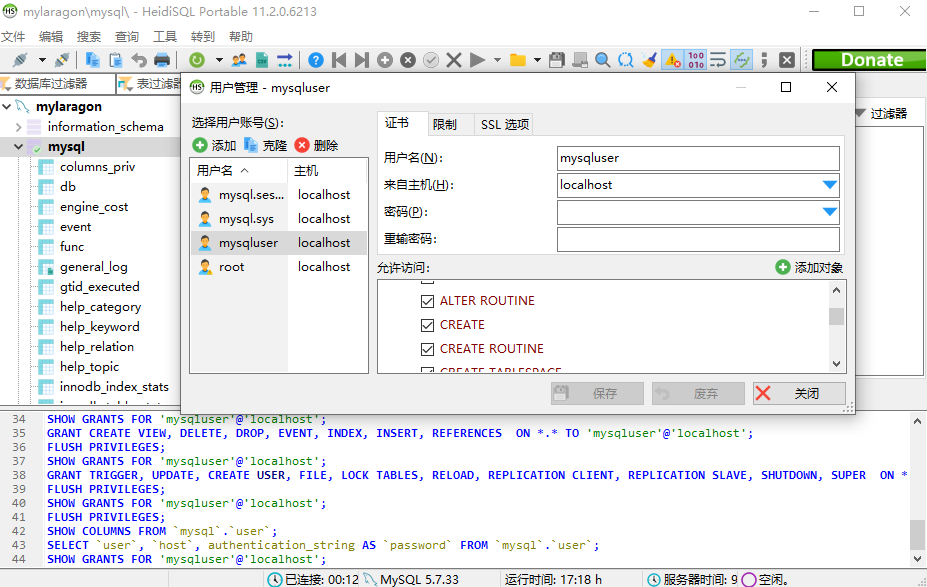Open the From host dropdown arrow
This screenshot has width=927, height=587.
coord(829,185)
